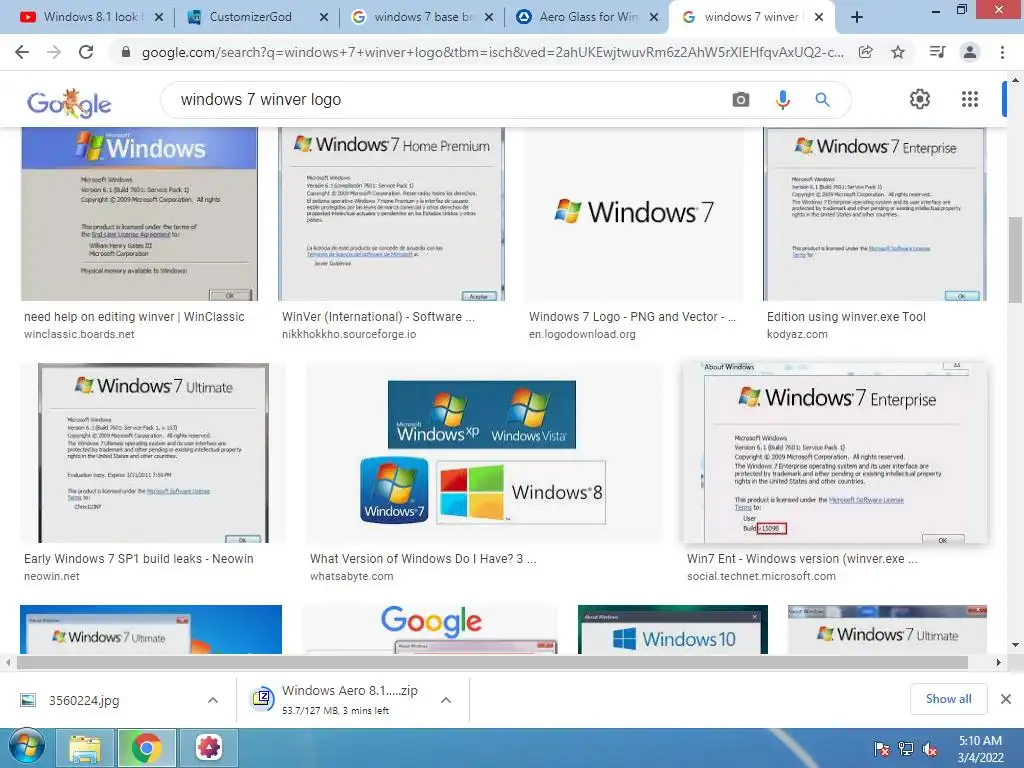
Task: Search by image with the camera icon
Action: click(741, 100)
